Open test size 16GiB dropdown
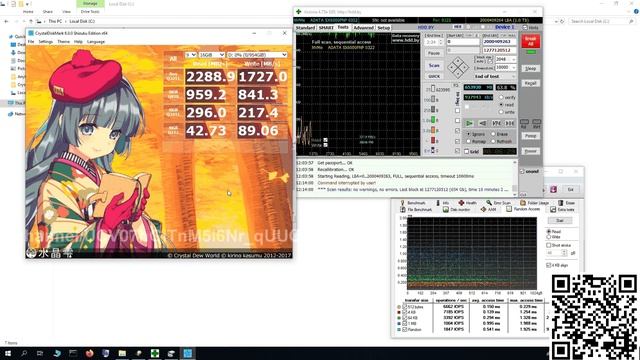This screenshot has height=360, width=640. (x=211, y=55)
